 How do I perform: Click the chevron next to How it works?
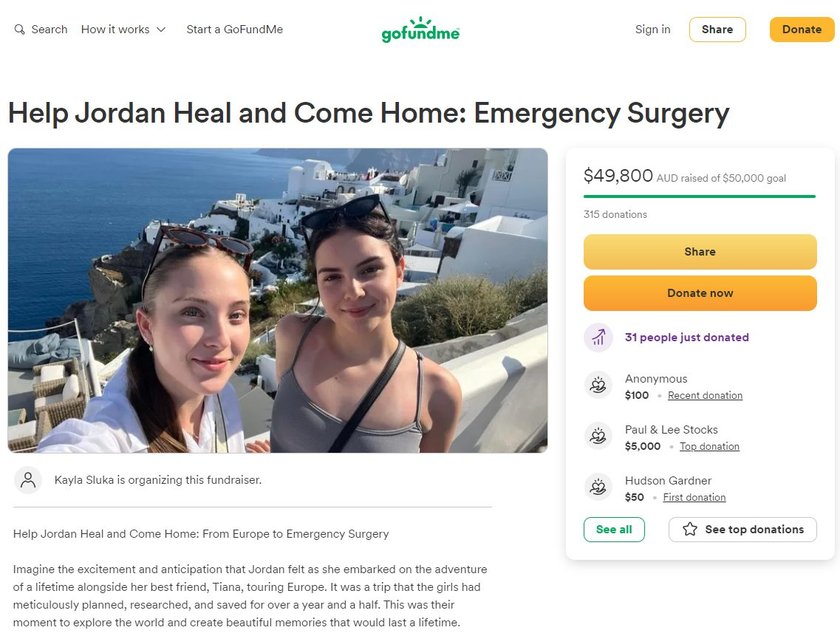[x=161, y=30]
